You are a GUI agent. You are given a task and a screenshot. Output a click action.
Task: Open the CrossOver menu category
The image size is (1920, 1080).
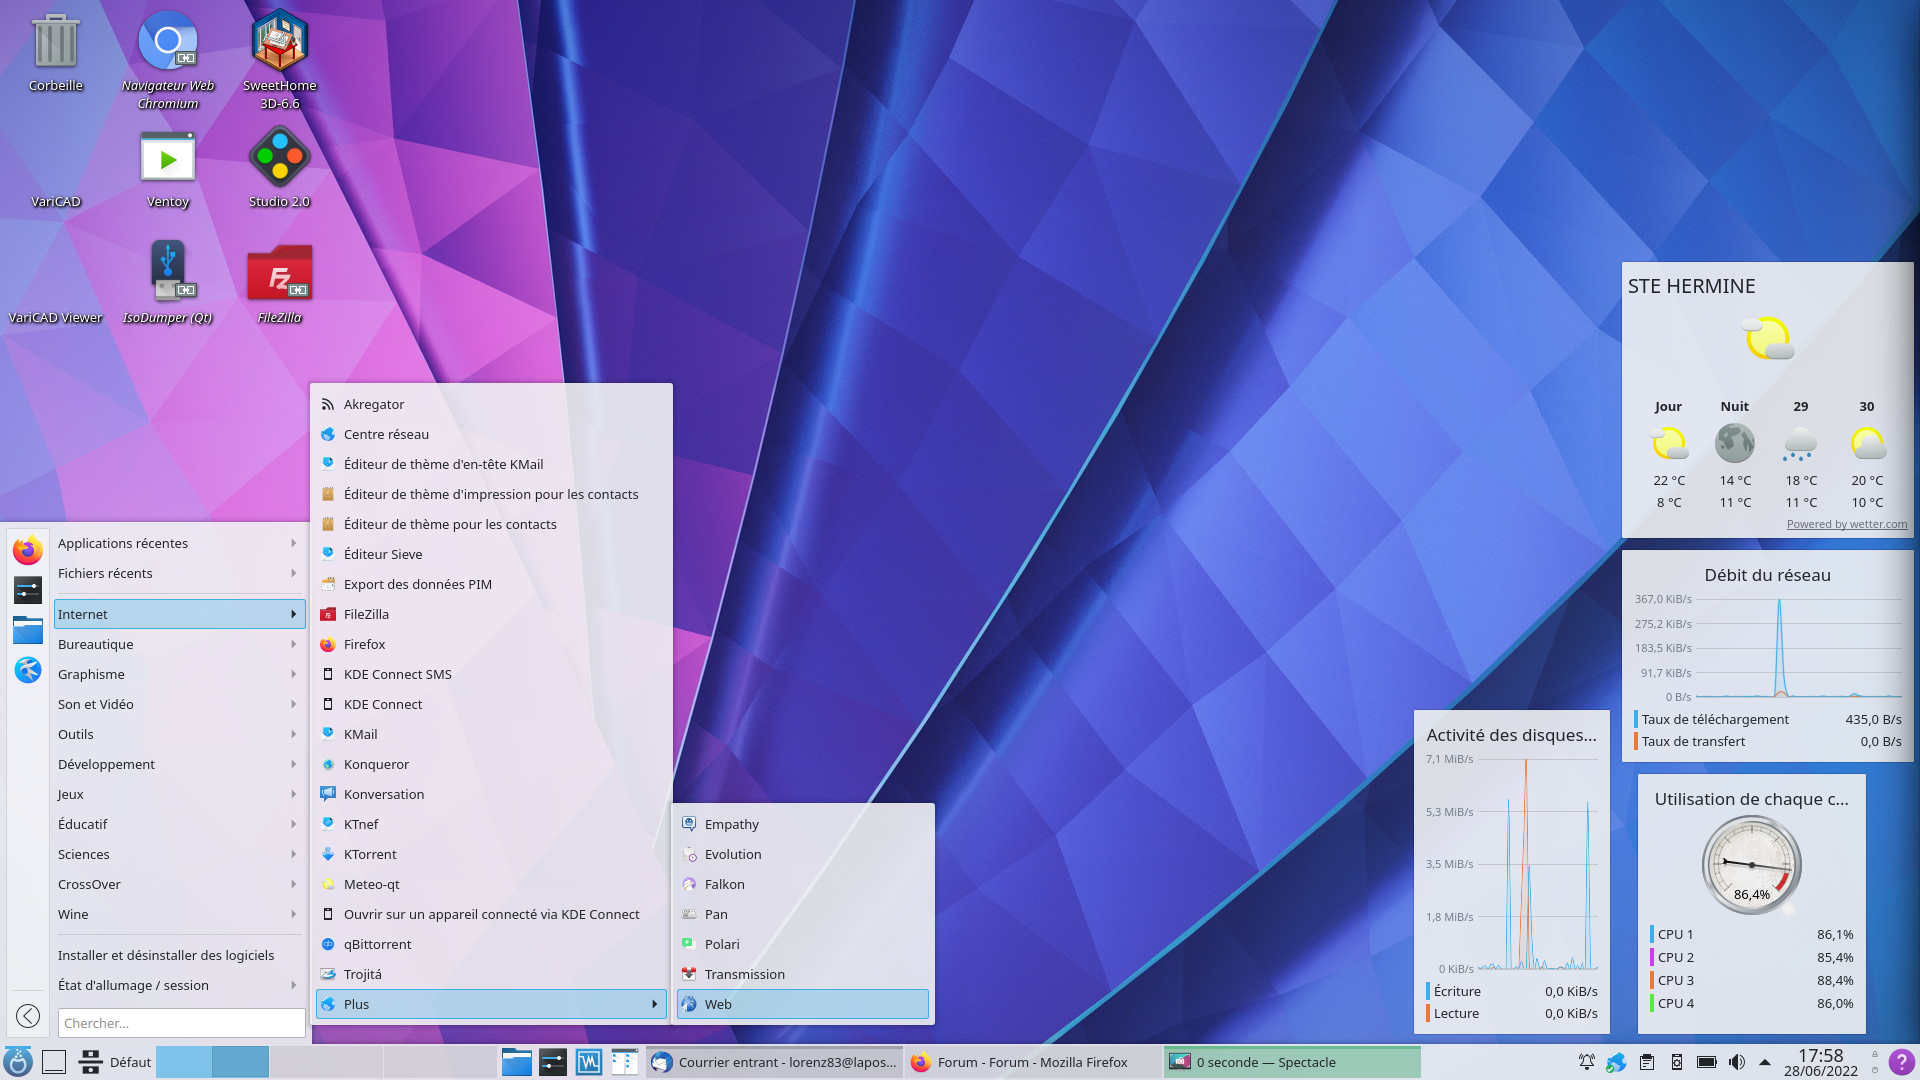(x=179, y=884)
